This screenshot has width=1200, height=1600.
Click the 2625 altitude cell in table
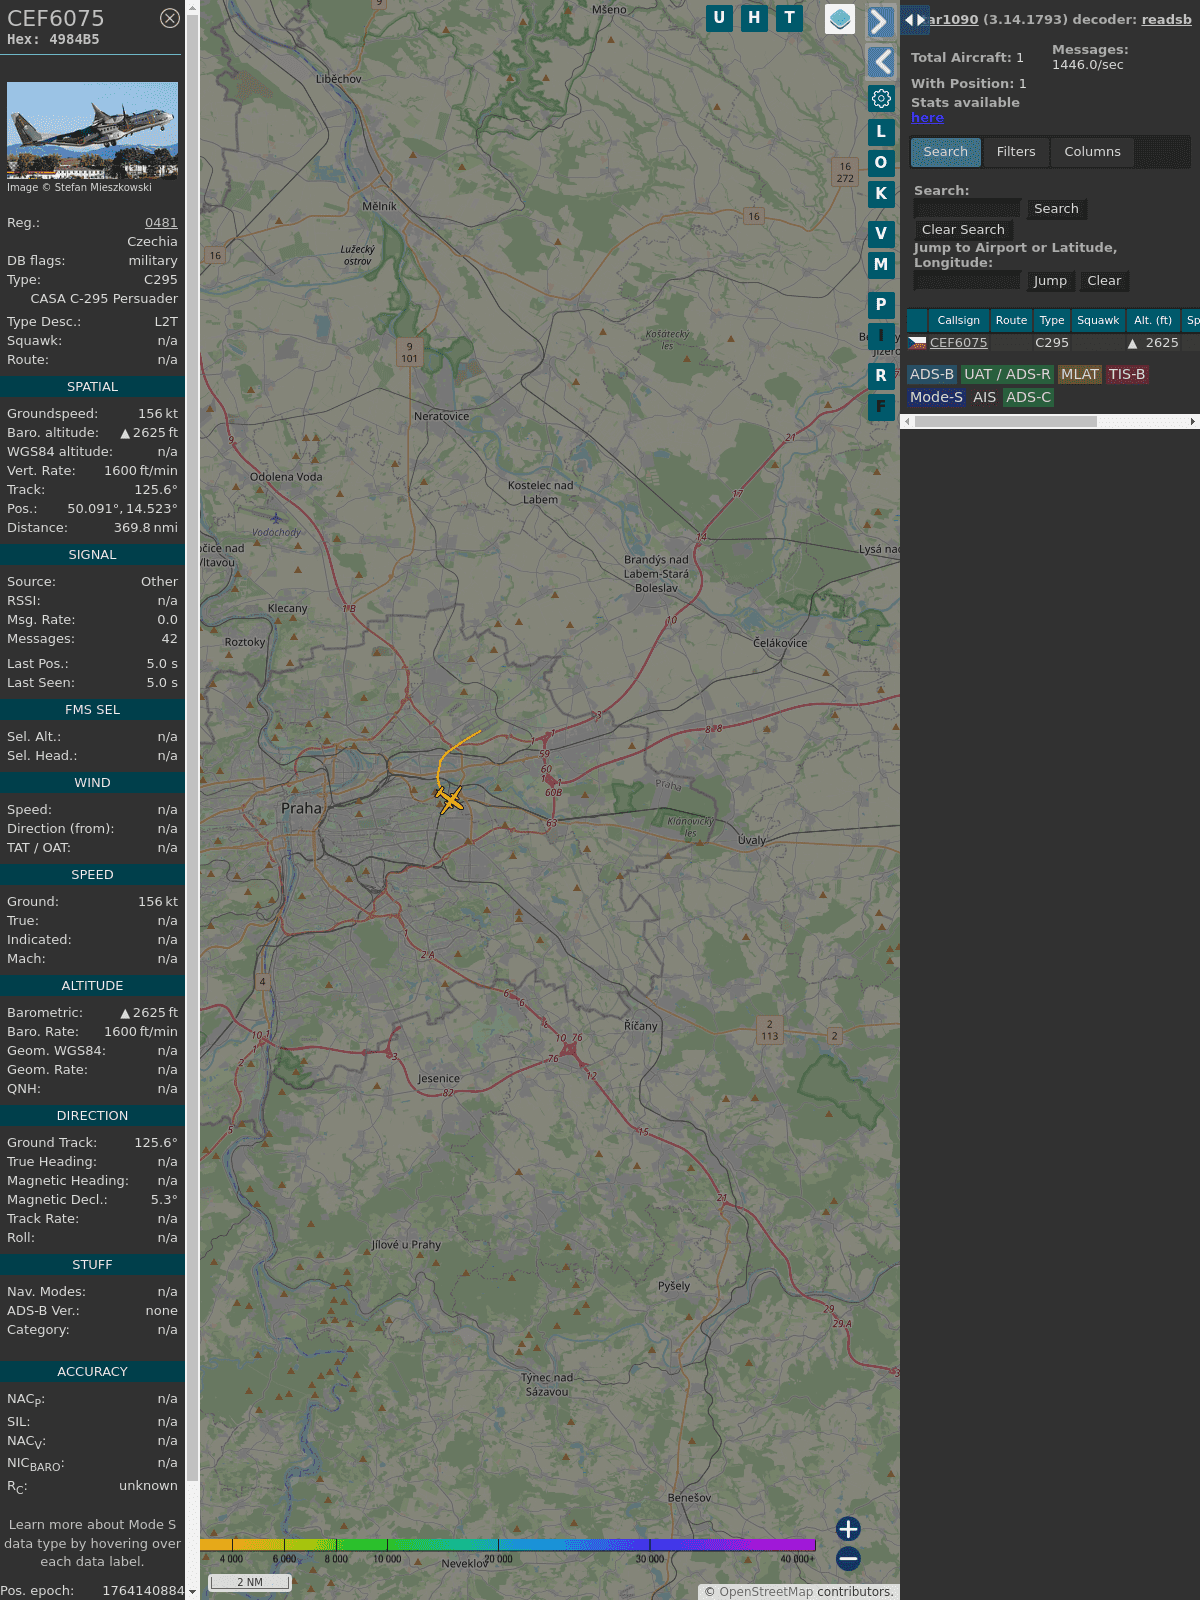(1153, 343)
